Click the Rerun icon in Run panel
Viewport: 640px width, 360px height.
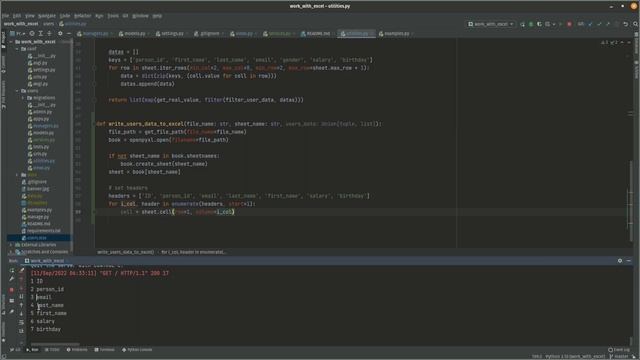(x=11, y=270)
